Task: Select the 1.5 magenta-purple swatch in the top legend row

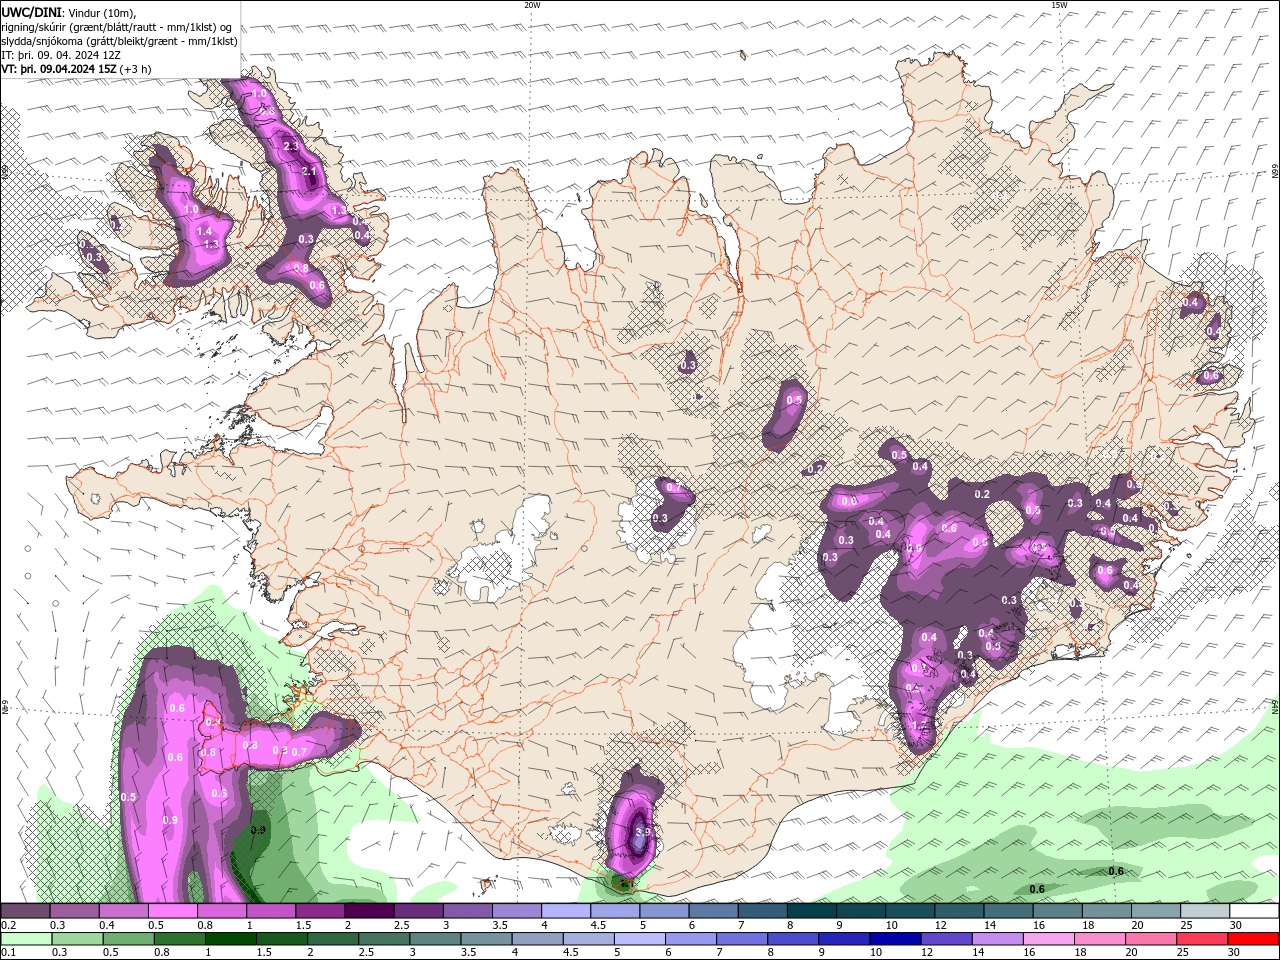Action: pos(319,911)
